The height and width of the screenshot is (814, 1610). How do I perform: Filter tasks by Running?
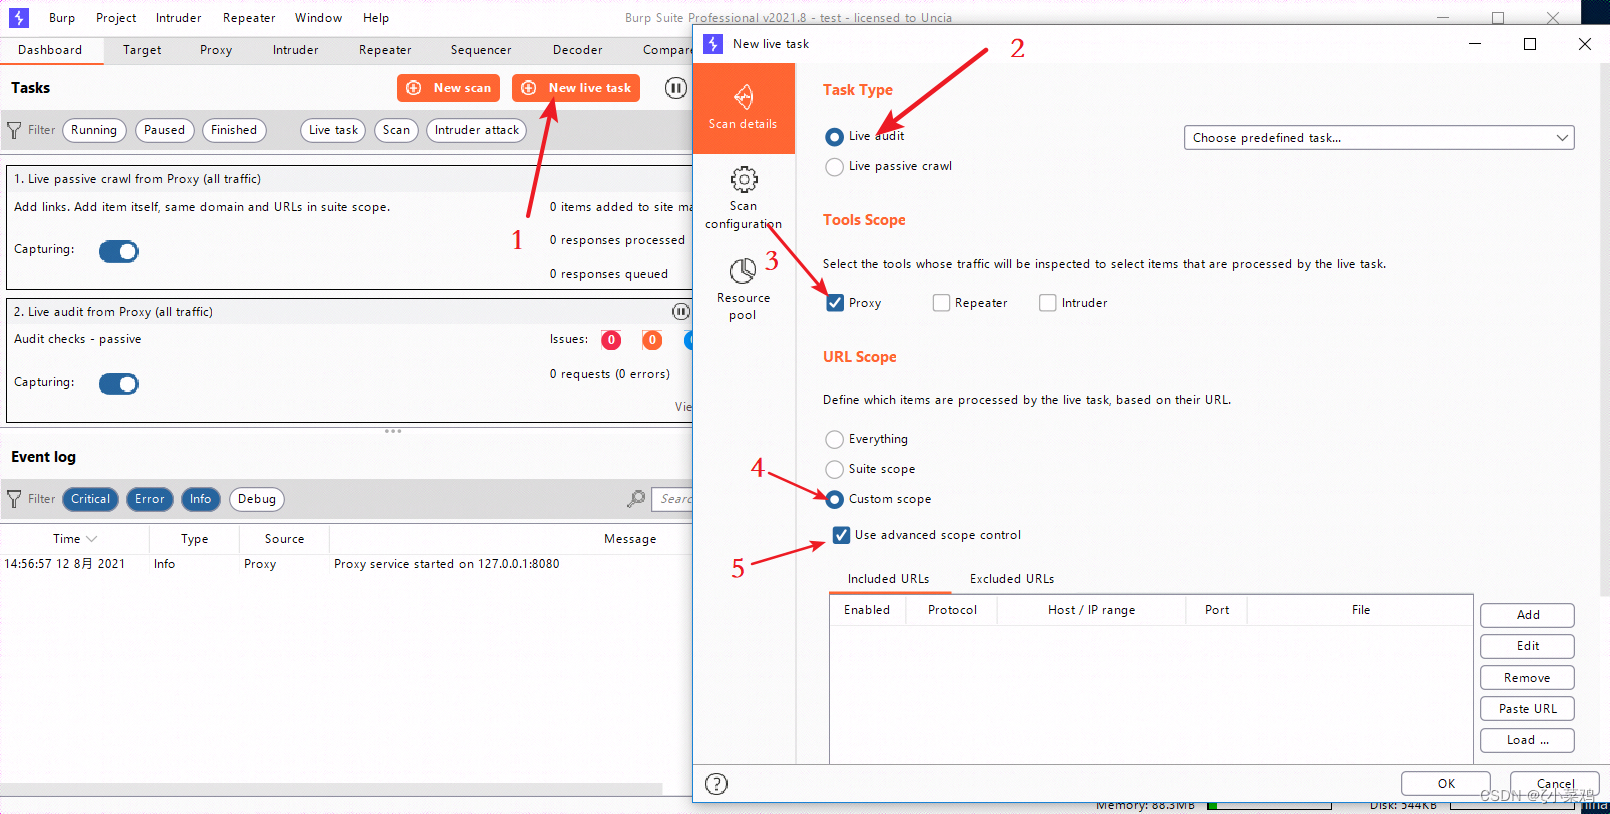[x=94, y=130]
